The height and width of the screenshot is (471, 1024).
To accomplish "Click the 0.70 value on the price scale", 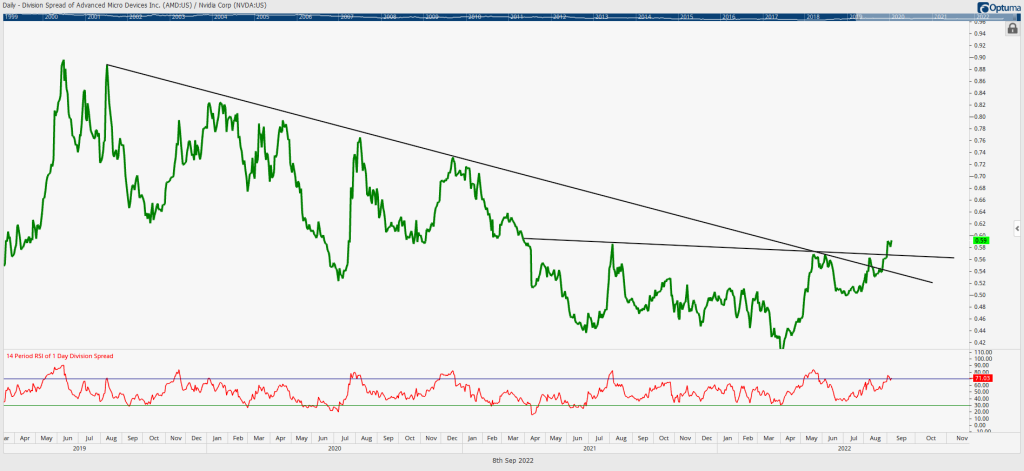I will (978, 176).
